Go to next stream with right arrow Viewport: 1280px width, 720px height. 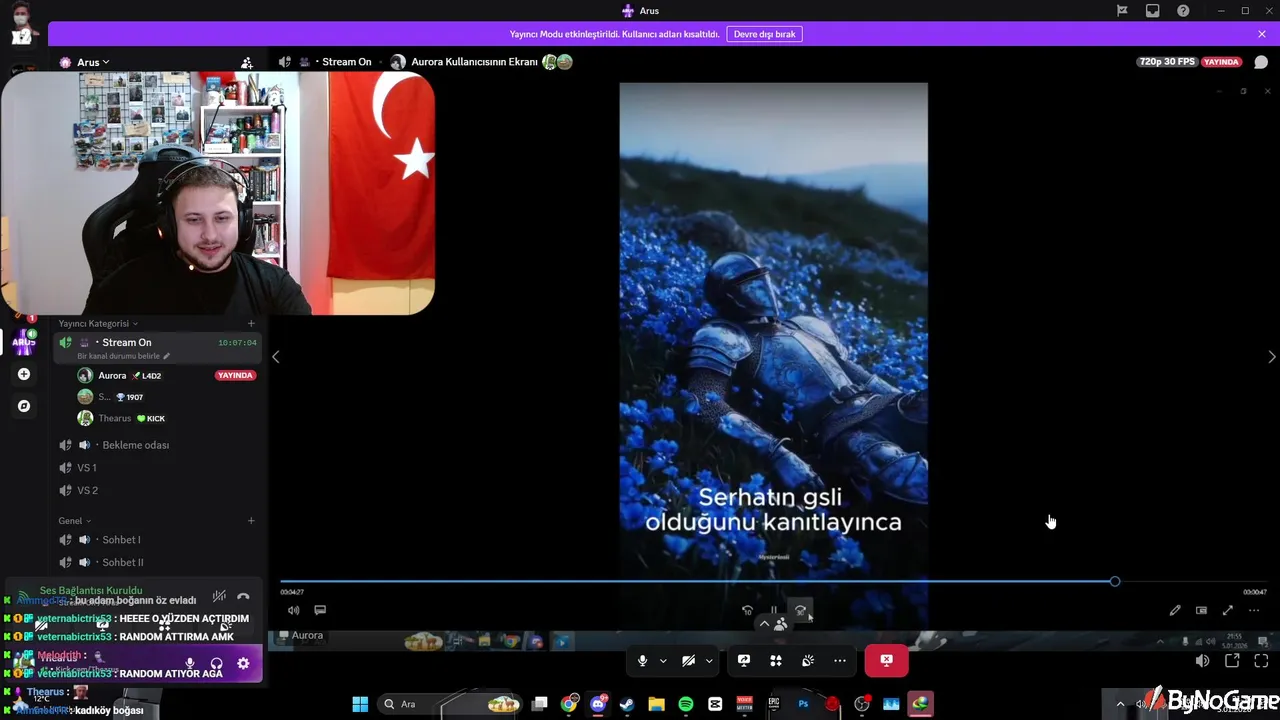[1272, 357]
